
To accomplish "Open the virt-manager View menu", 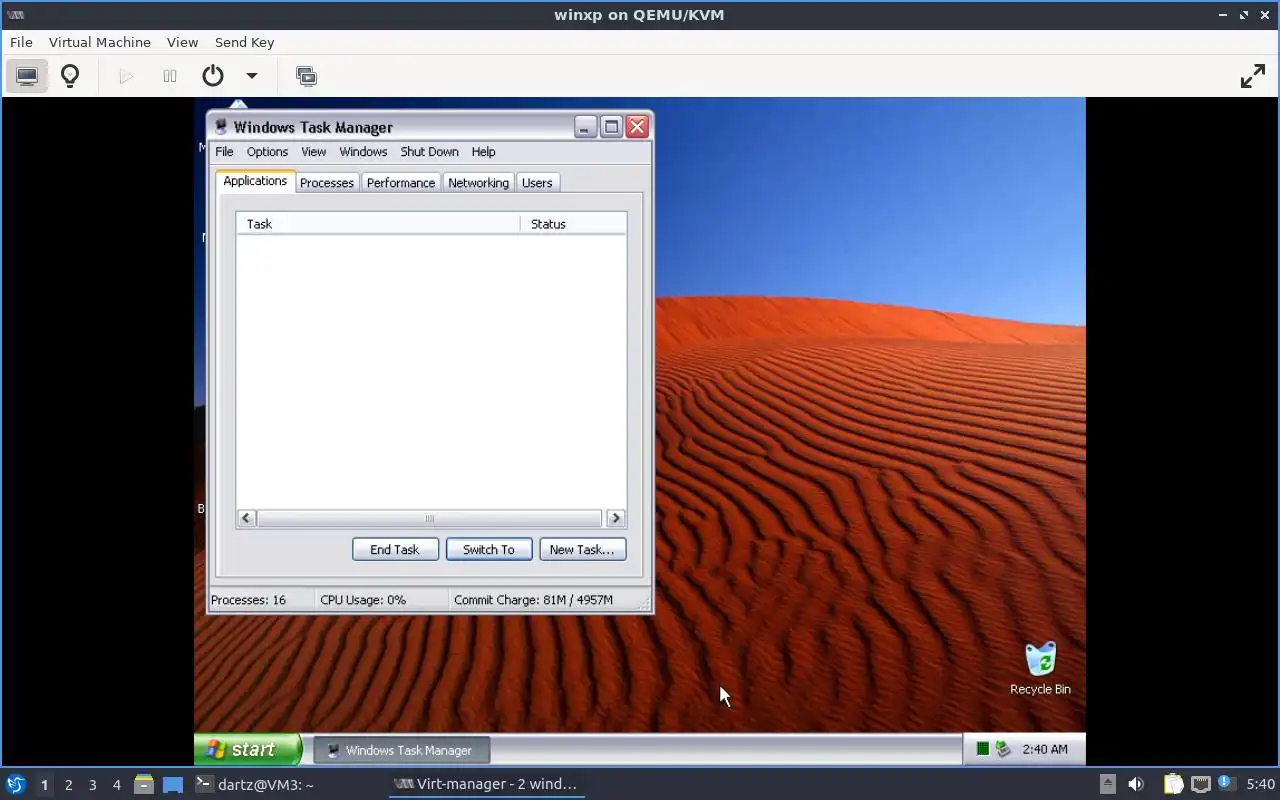I will click(182, 42).
